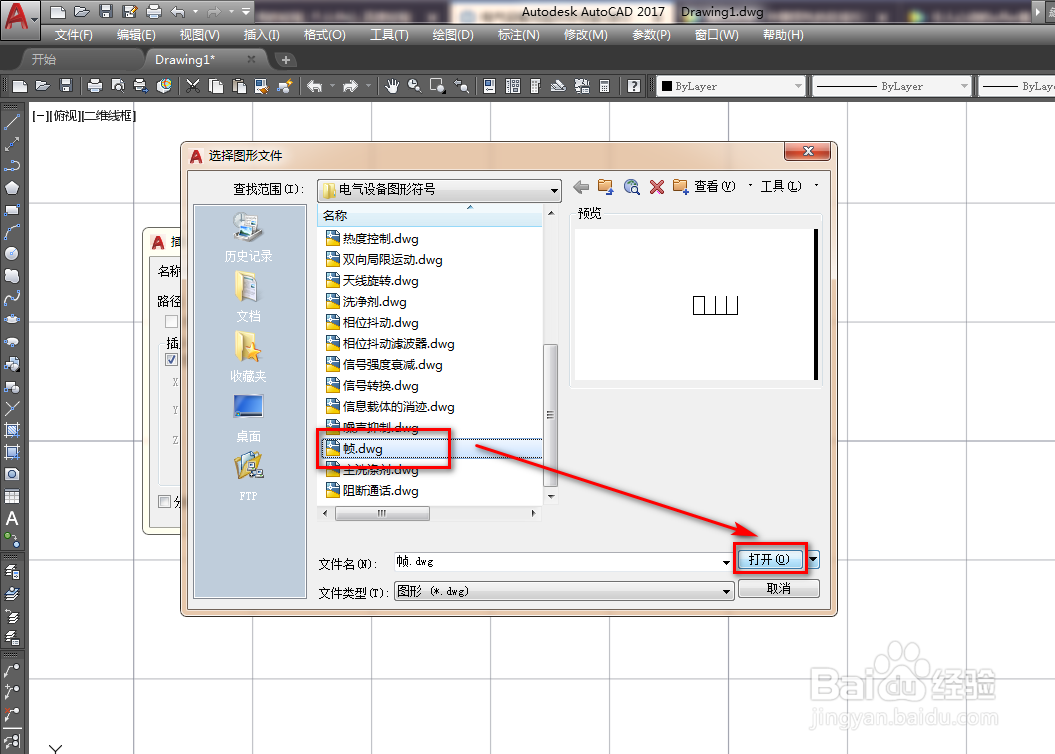1055x754 pixels.
Task: Open the 绘图(D) menu
Action: [x=453, y=35]
